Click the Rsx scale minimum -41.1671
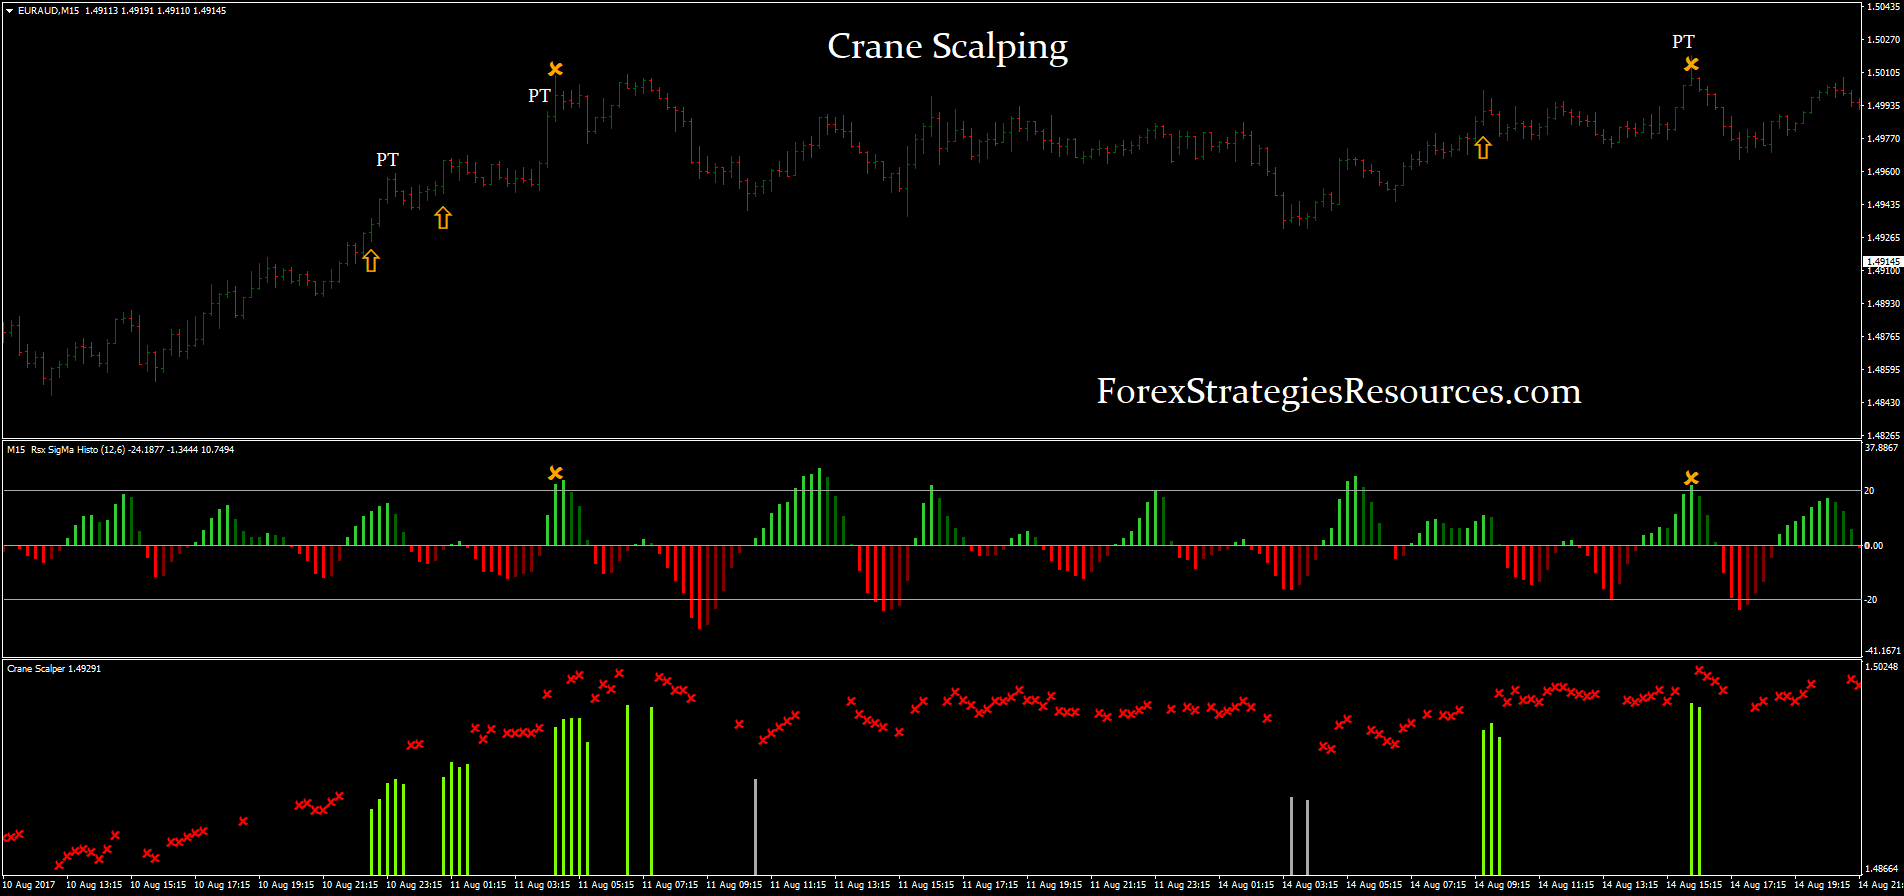Image resolution: width=1904 pixels, height=896 pixels. (x=1883, y=651)
